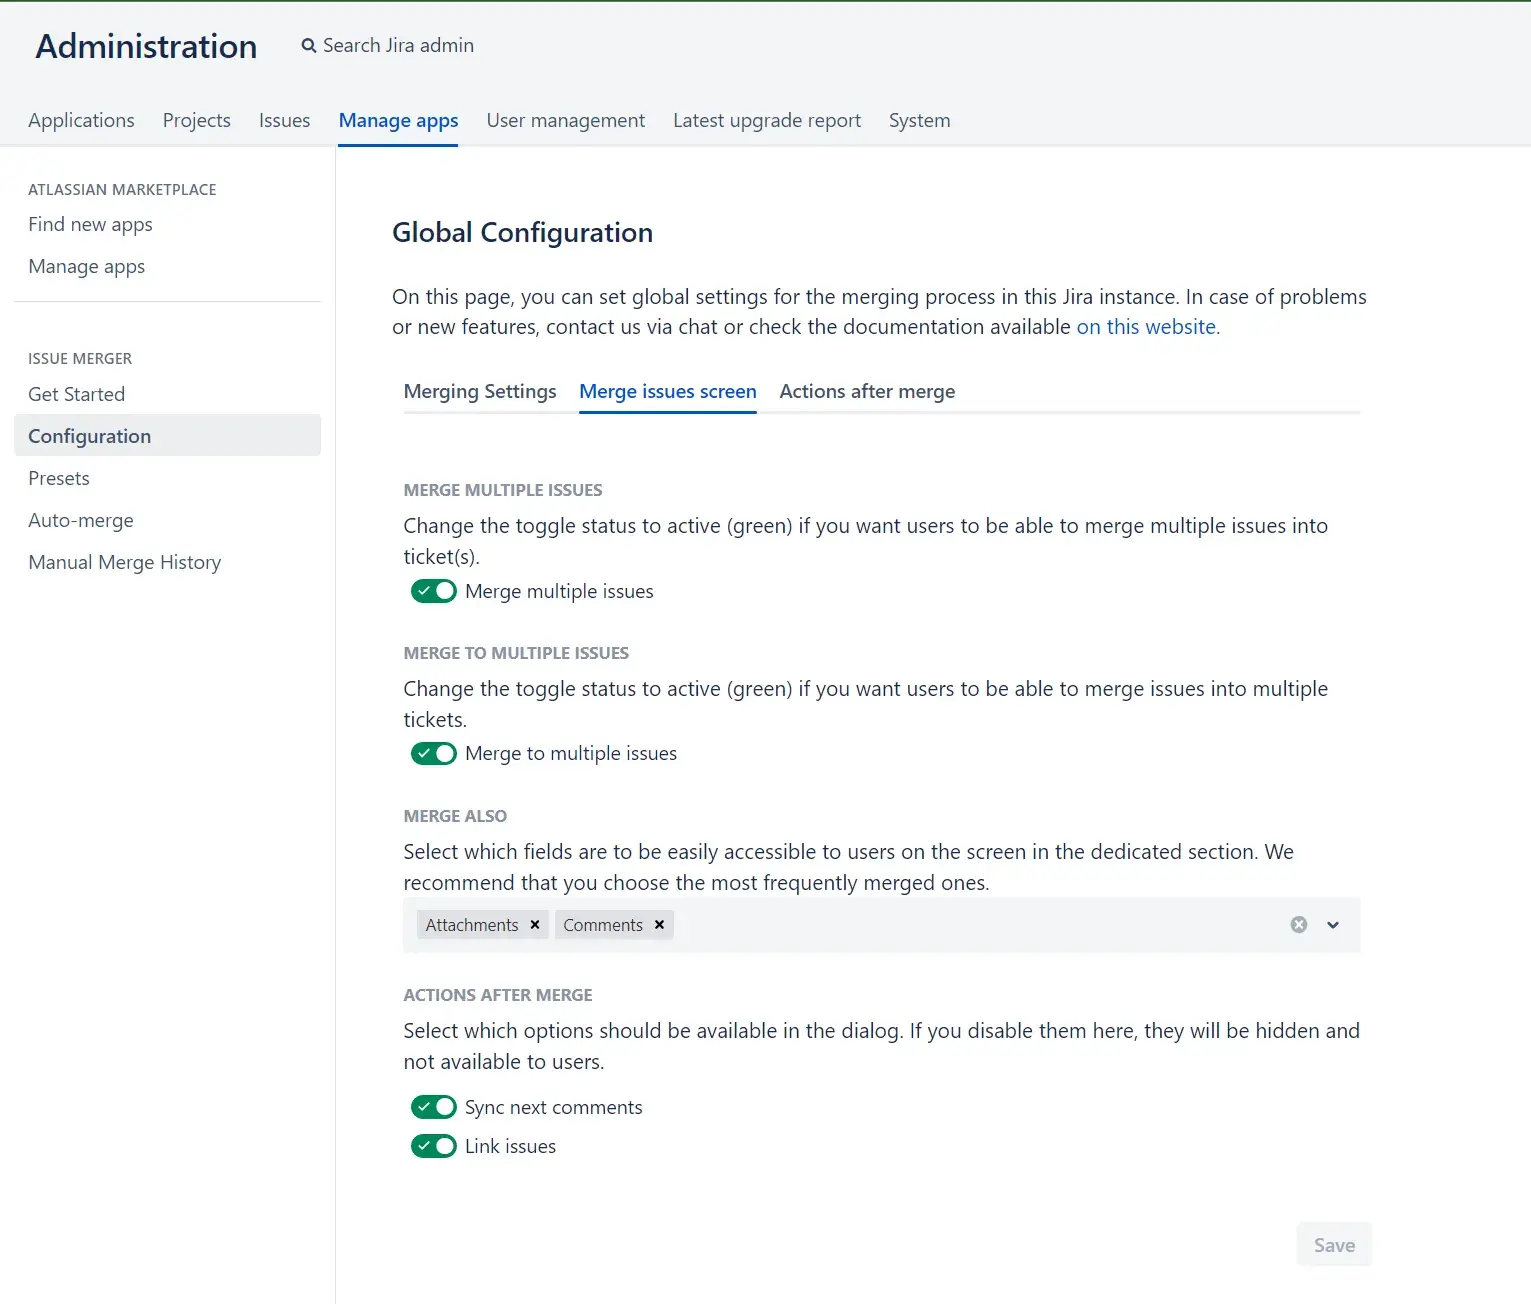
Task: Click inside the Search Jira admin field
Action: [398, 45]
